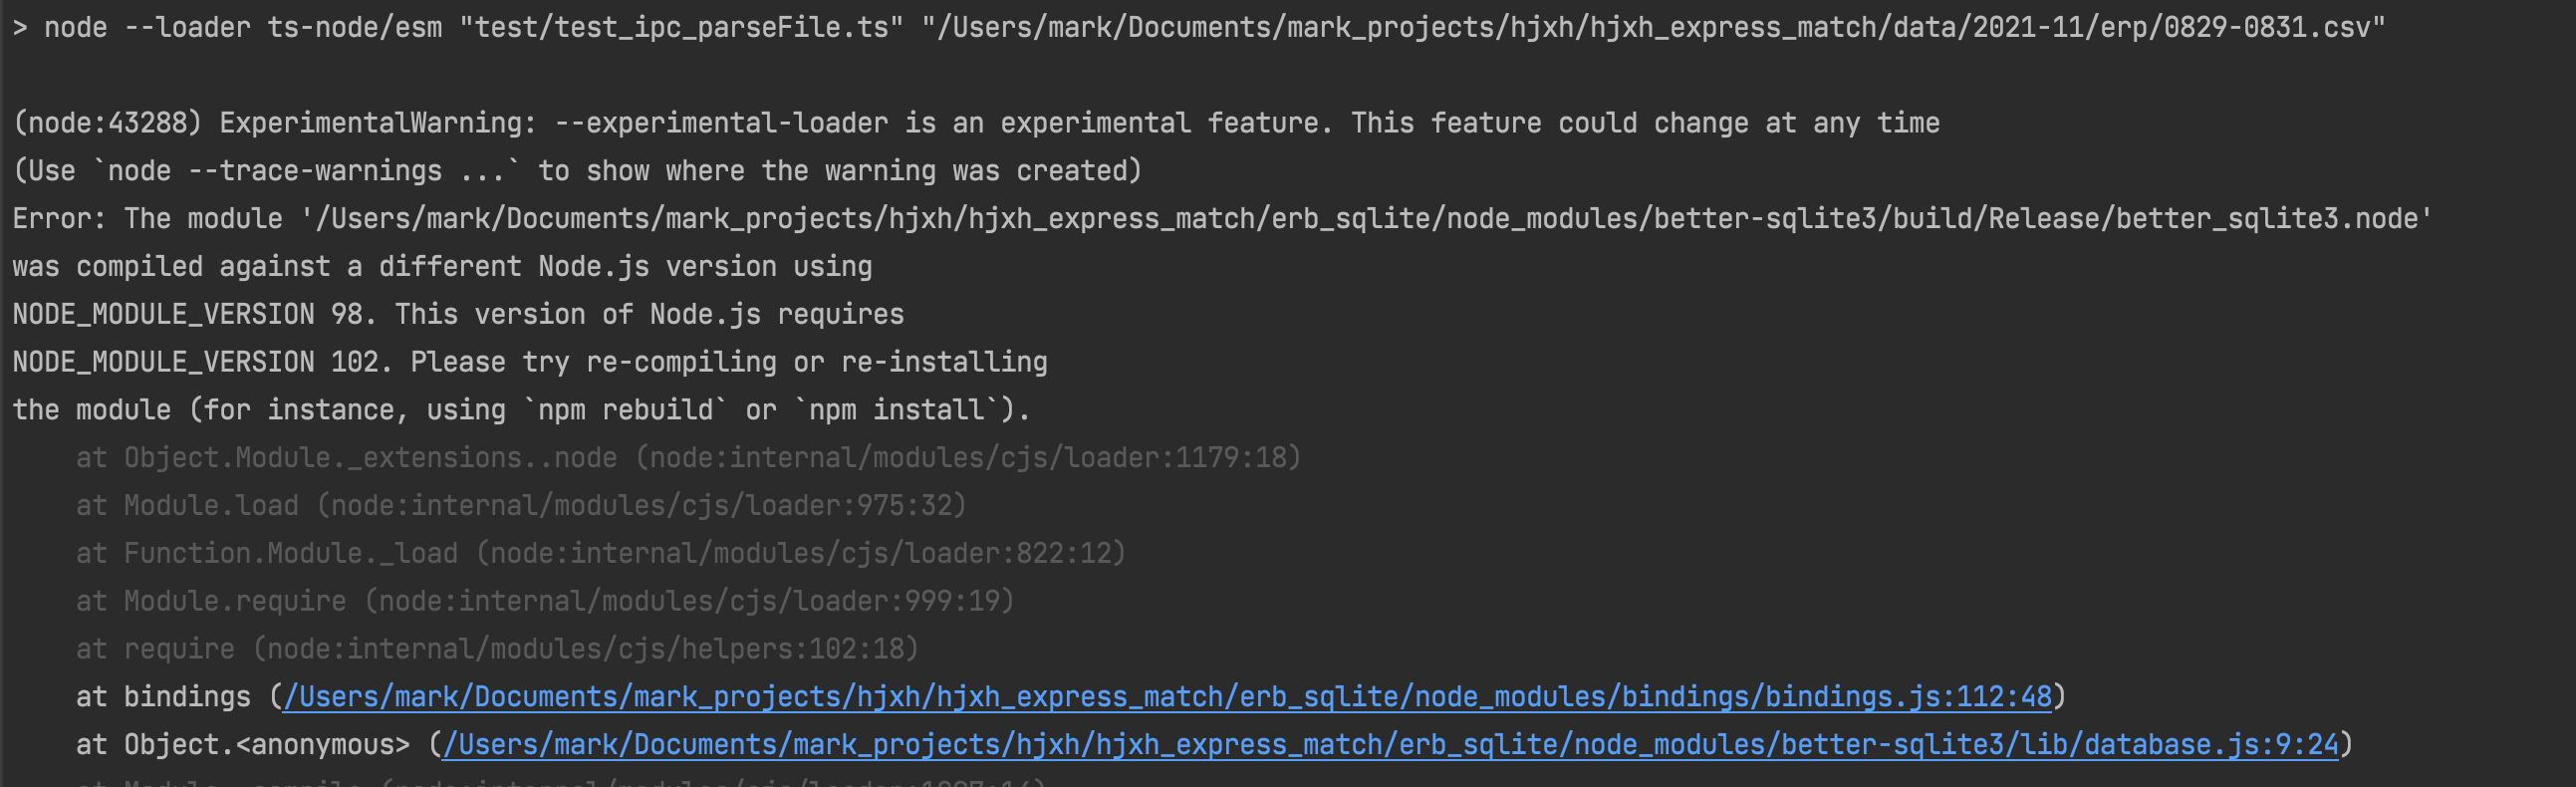Click the 'Error: The module' text
Viewport: 2576px width, 787px height.
tap(148, 219)
